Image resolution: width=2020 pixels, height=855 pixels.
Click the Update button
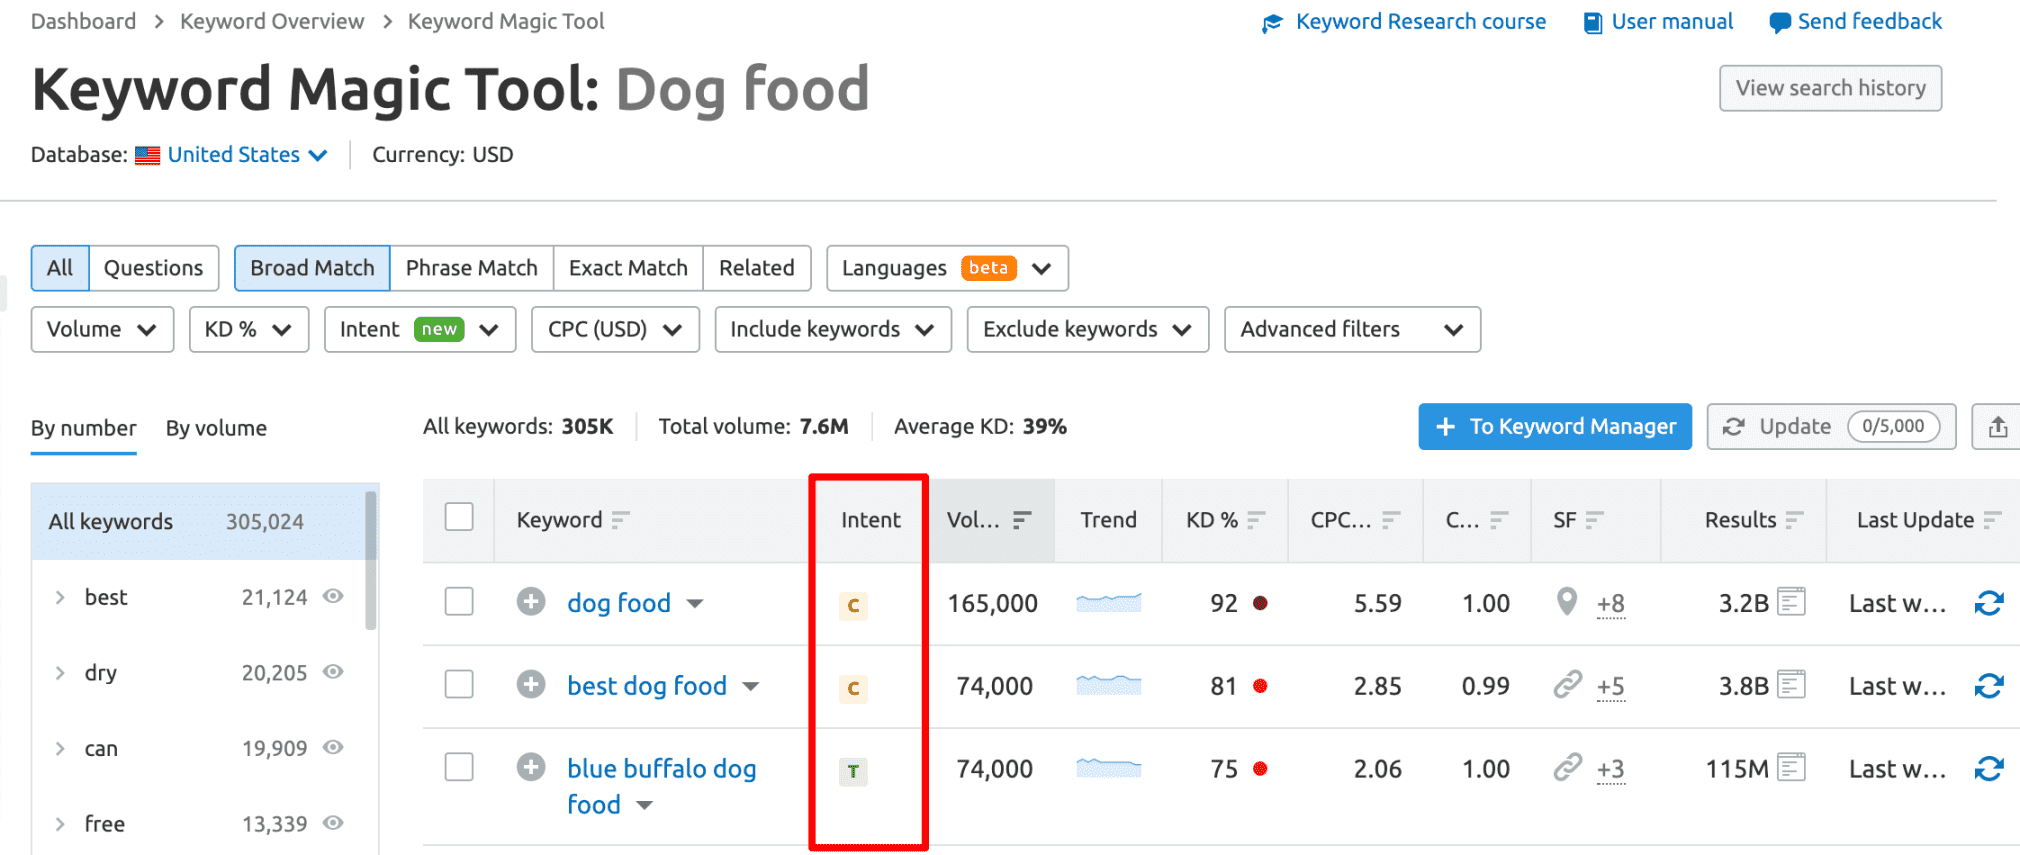(x=1831, y=427)
